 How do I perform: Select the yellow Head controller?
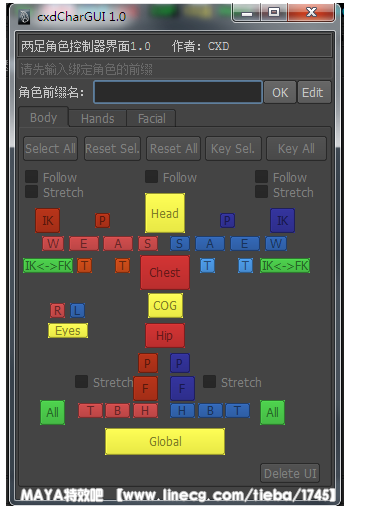tap(165, 213)
